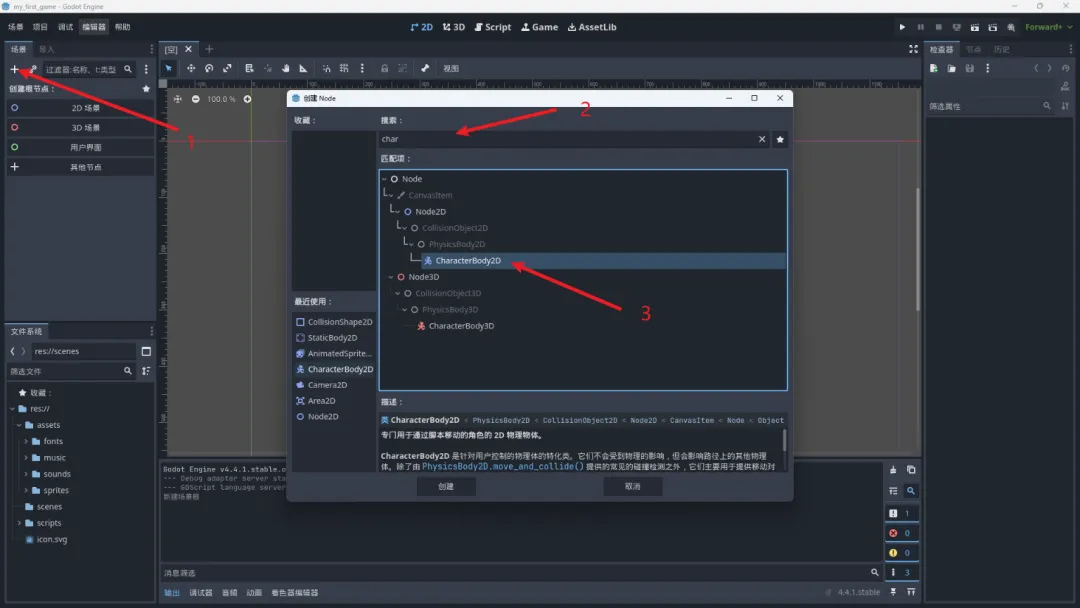Collapse the Node3D tree branch

391,277
